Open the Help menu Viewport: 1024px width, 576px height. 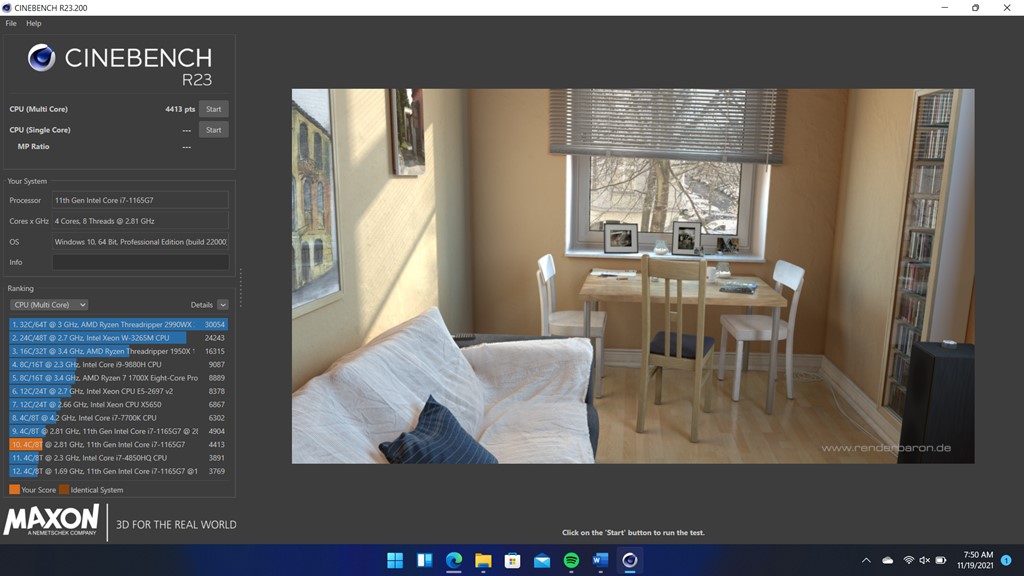point(33,23)
